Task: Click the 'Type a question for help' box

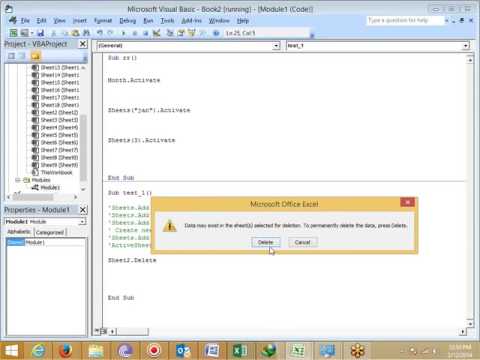Action: click(406, 20)
